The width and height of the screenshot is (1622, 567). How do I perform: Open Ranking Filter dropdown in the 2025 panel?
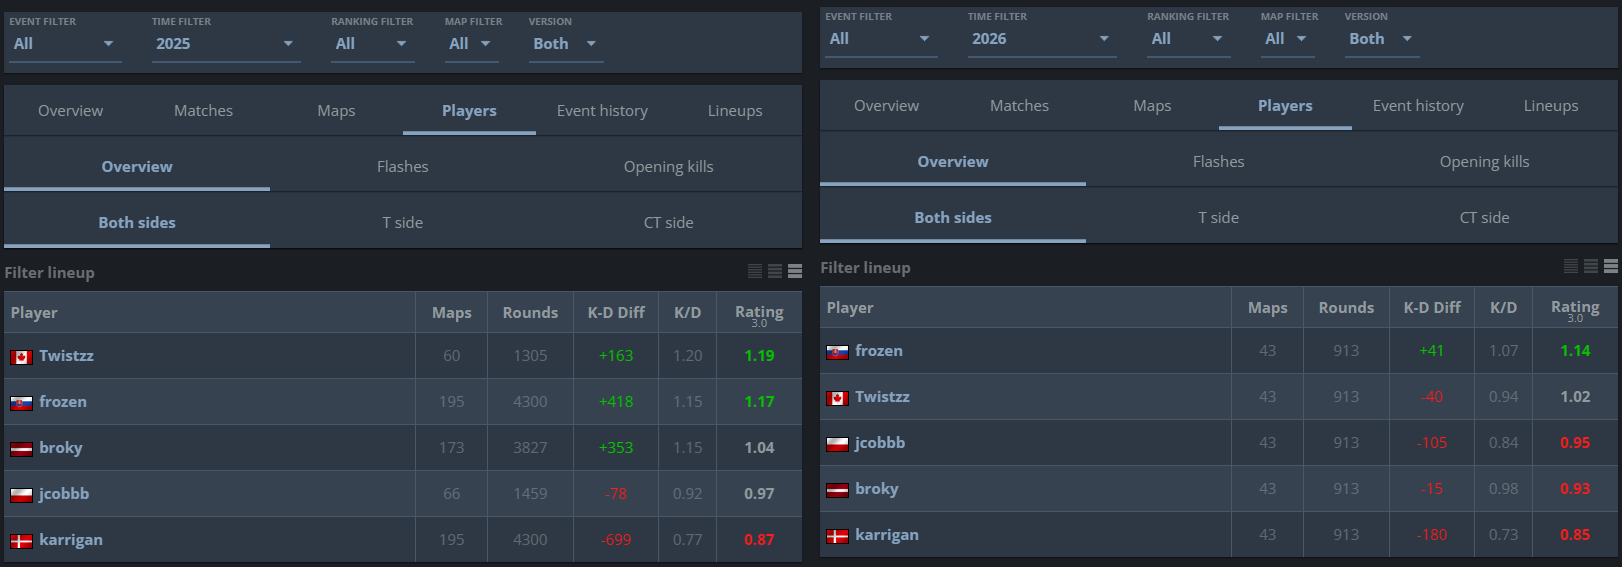tap(373, 44)
